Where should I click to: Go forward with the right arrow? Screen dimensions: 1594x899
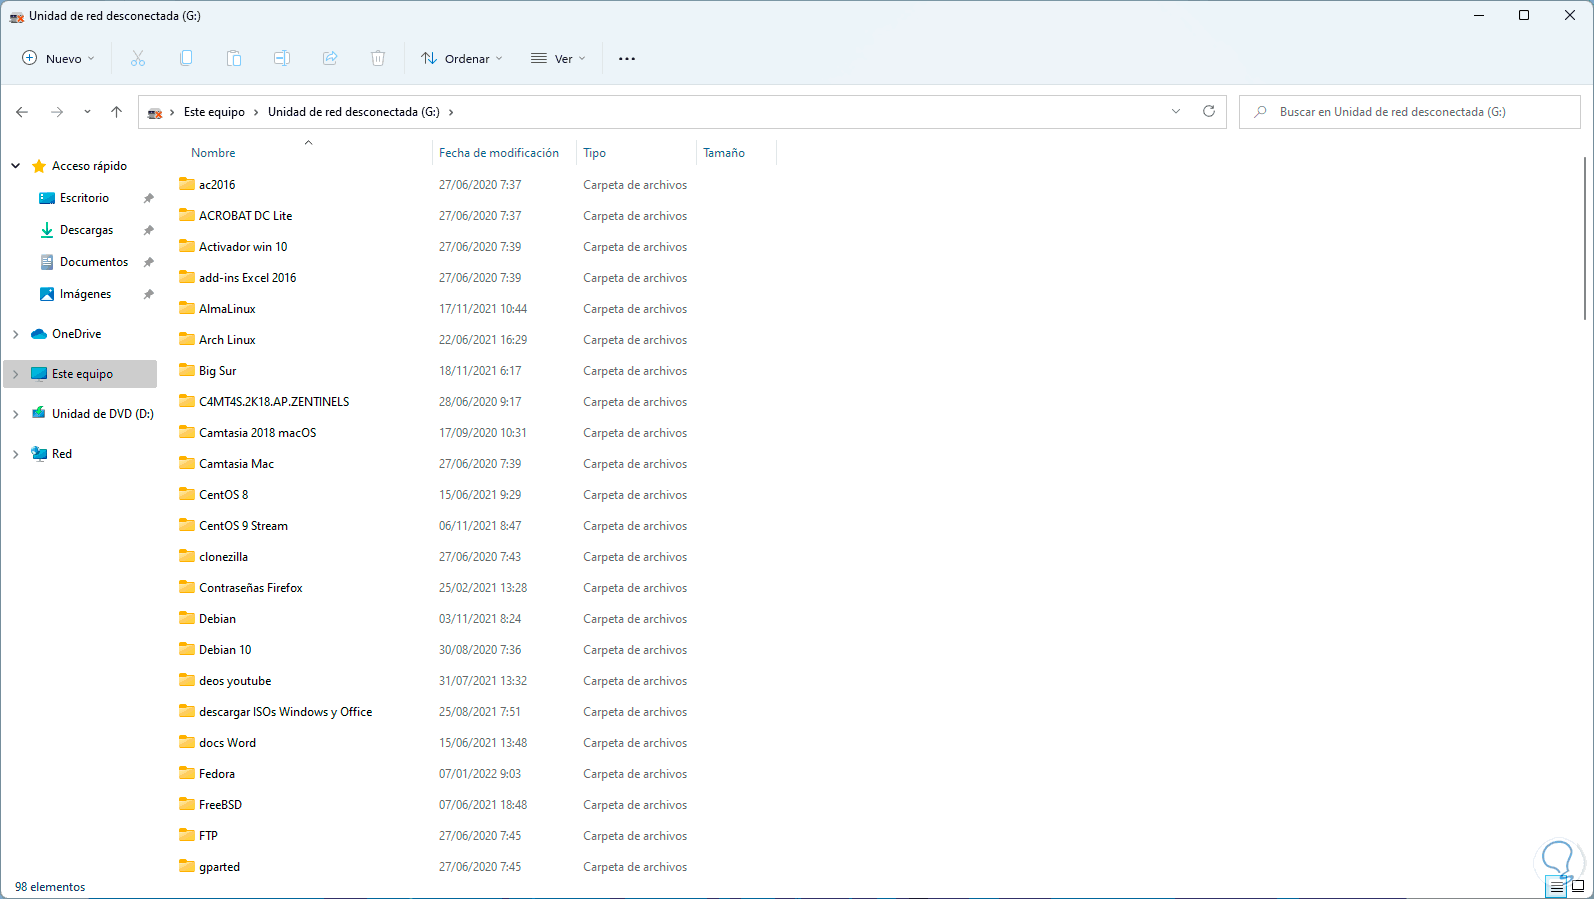57,112
